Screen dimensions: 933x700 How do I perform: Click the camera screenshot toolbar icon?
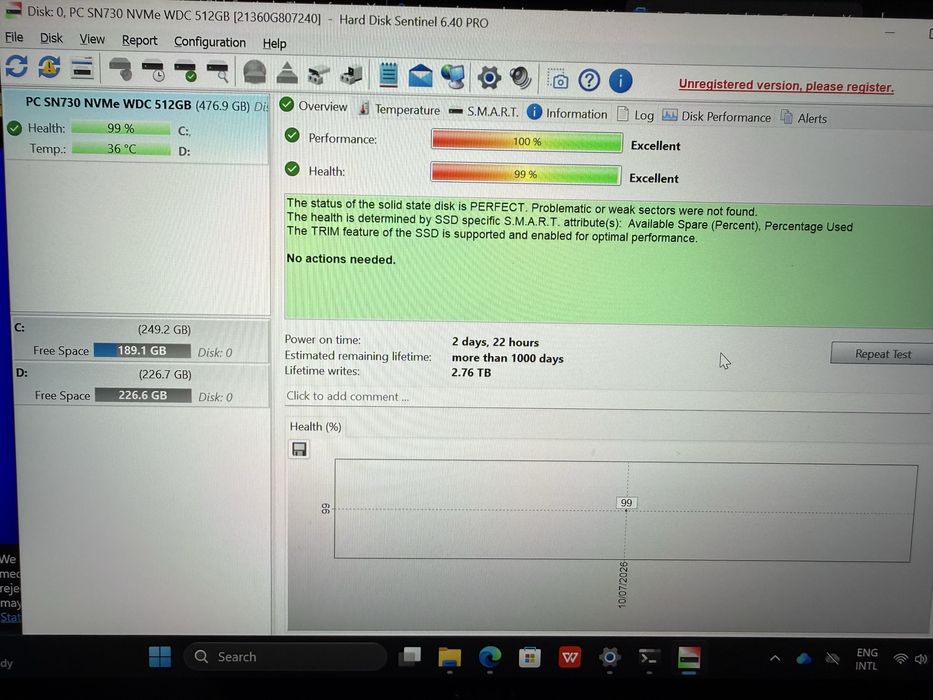pos(558,79)
